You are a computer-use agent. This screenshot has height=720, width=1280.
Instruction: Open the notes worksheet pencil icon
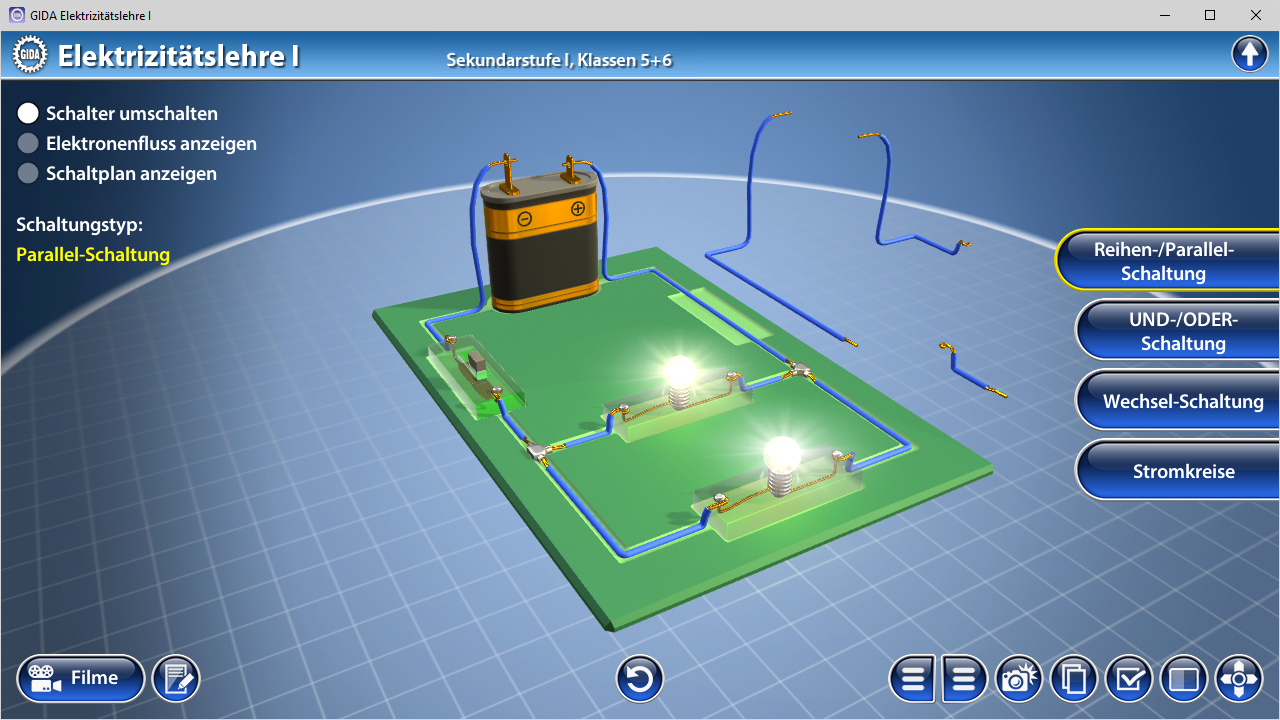(176, 680)
